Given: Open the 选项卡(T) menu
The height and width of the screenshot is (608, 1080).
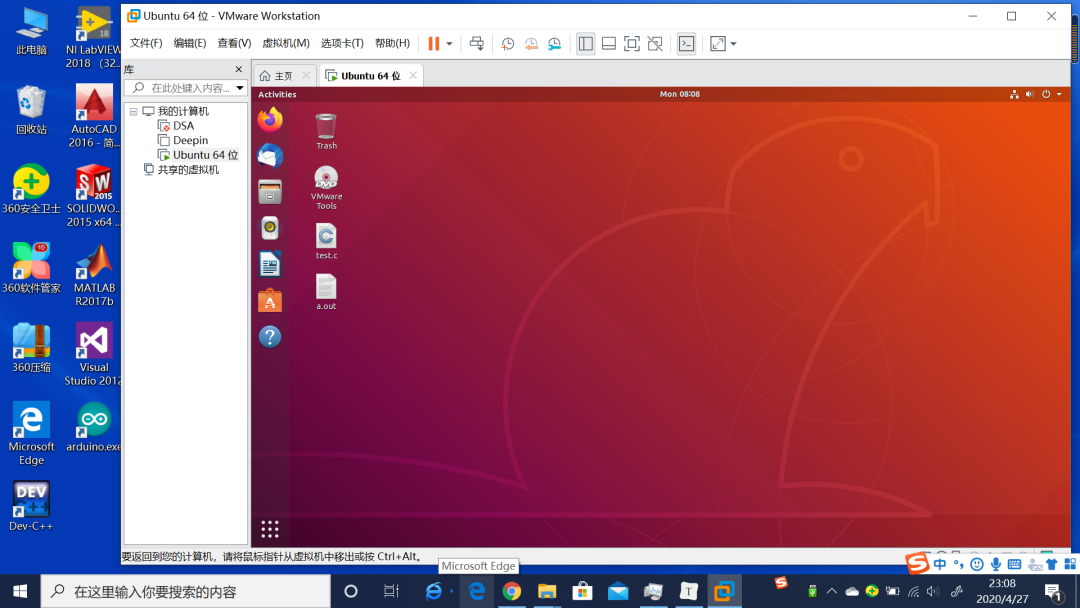Looking at the screenshot, I should [342, 43].
